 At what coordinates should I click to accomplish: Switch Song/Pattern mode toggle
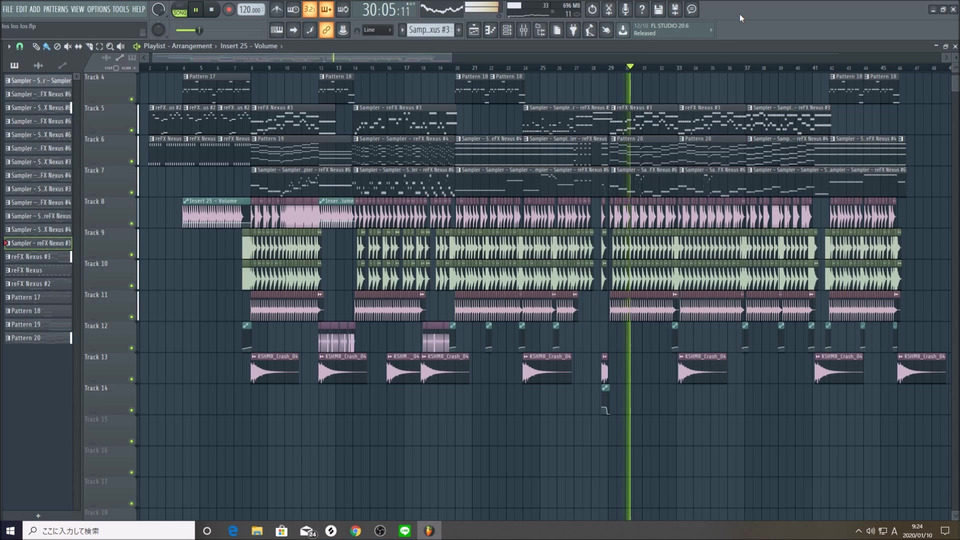point(179,10)
